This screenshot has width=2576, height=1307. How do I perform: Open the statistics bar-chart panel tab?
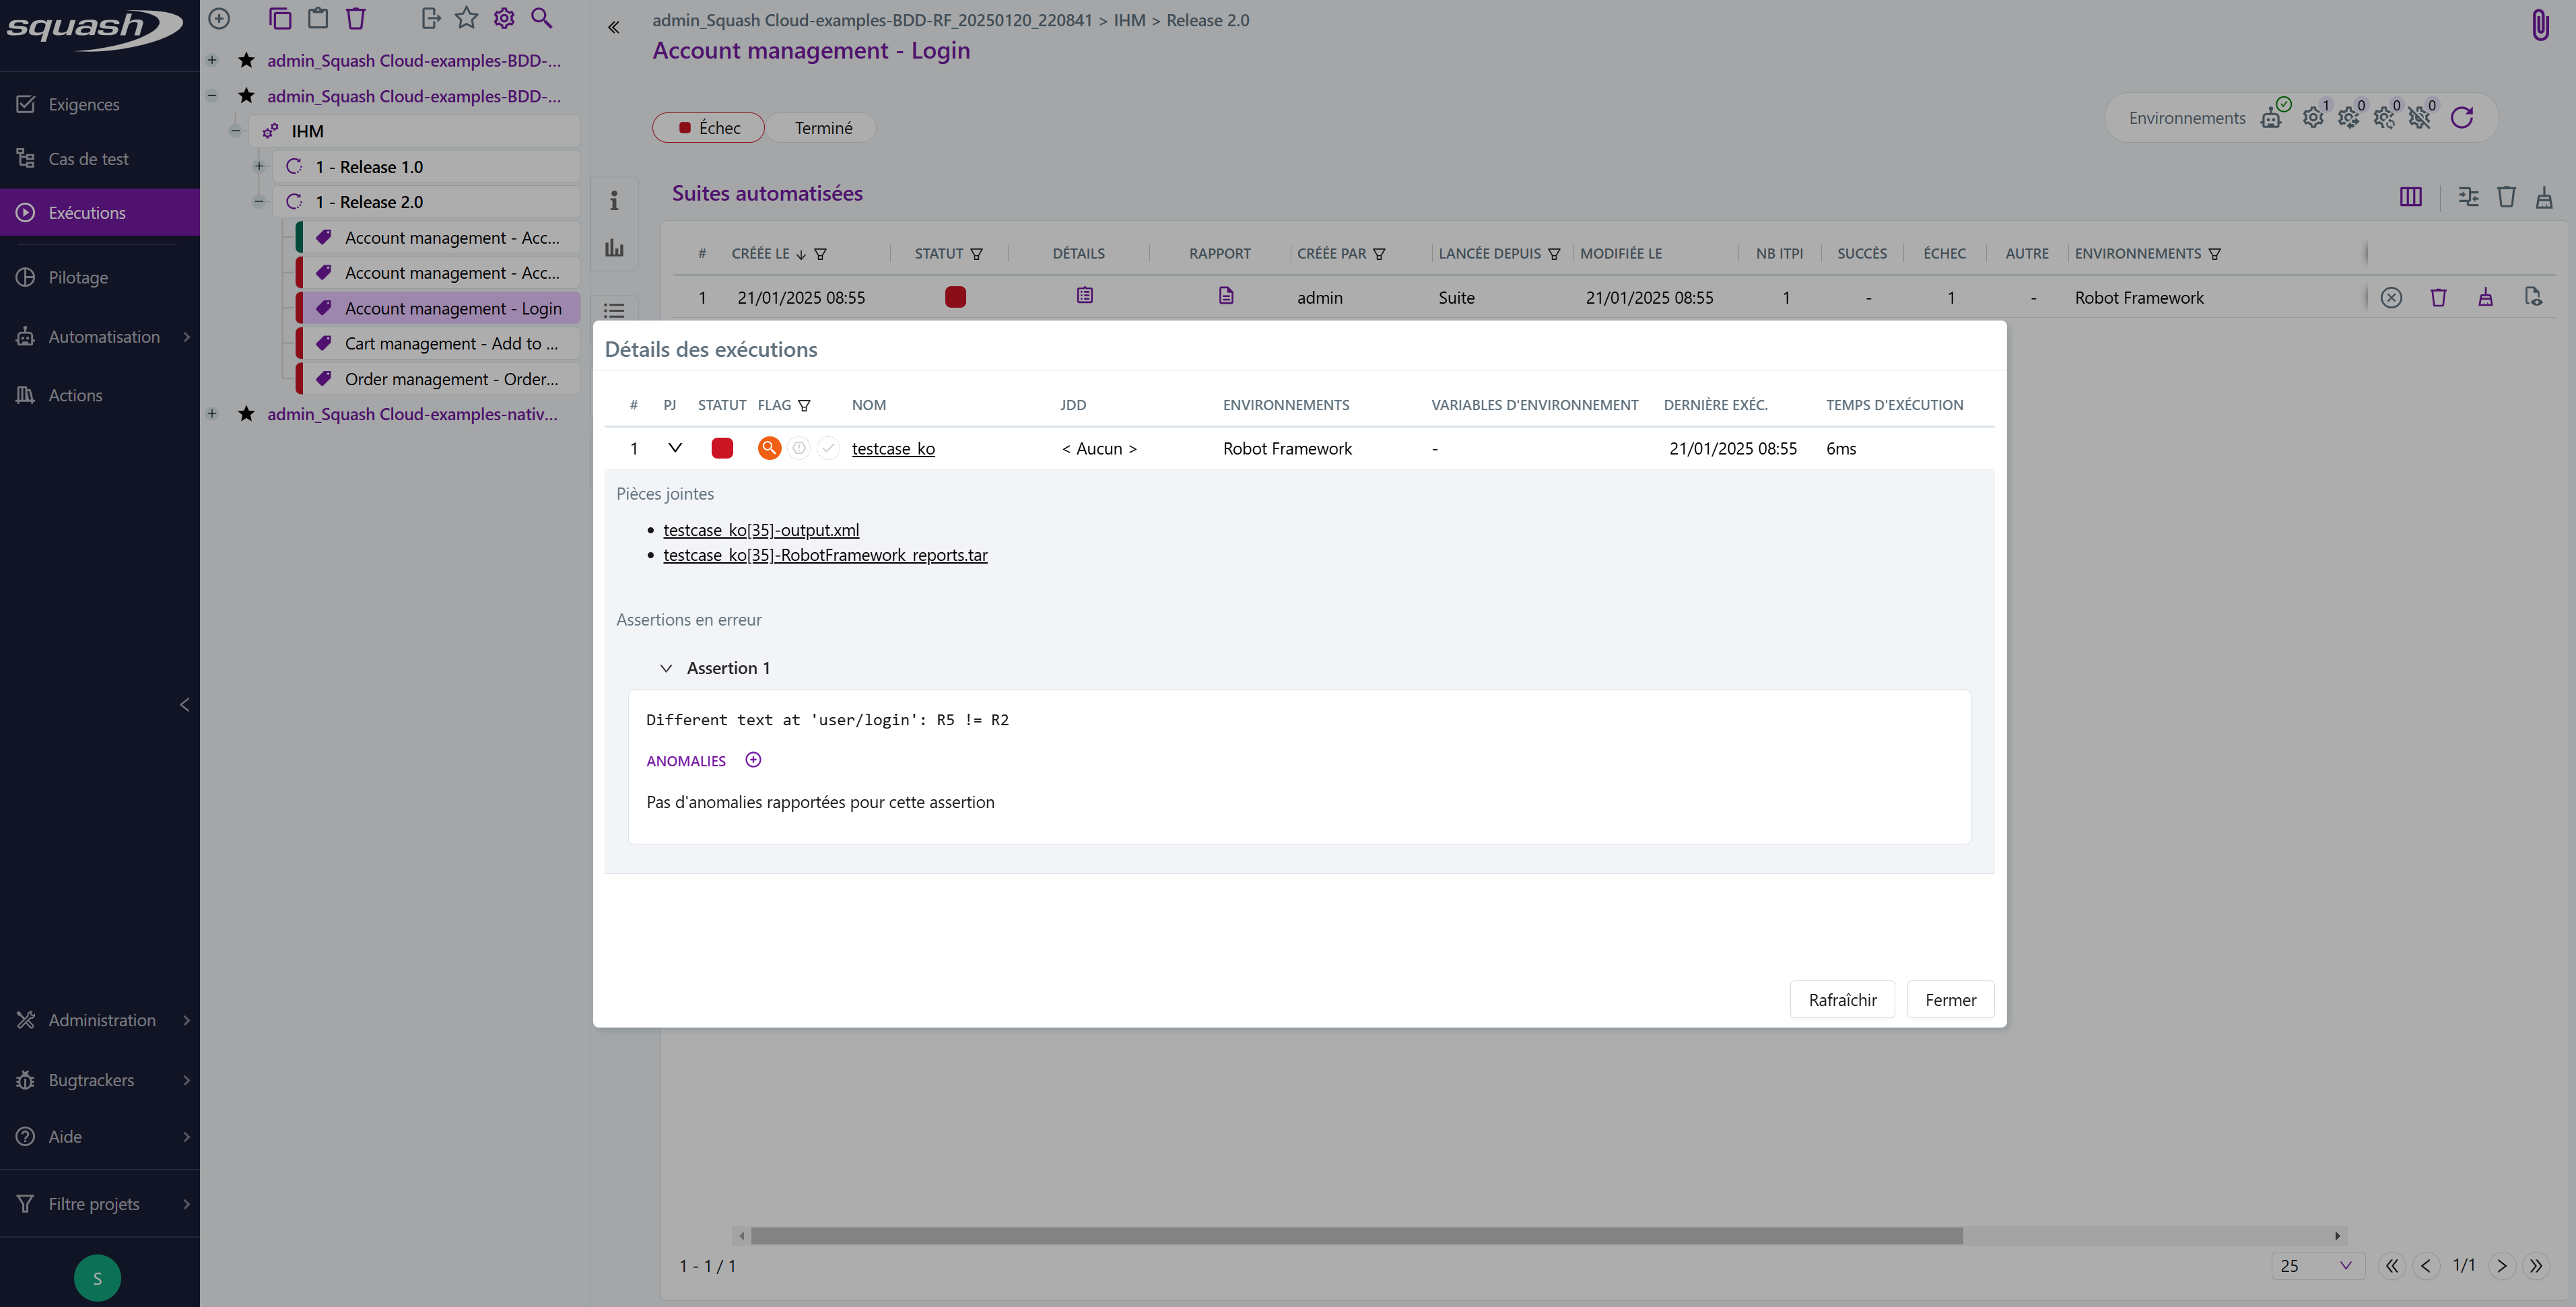pyautogui.click(x=614, y=247)
